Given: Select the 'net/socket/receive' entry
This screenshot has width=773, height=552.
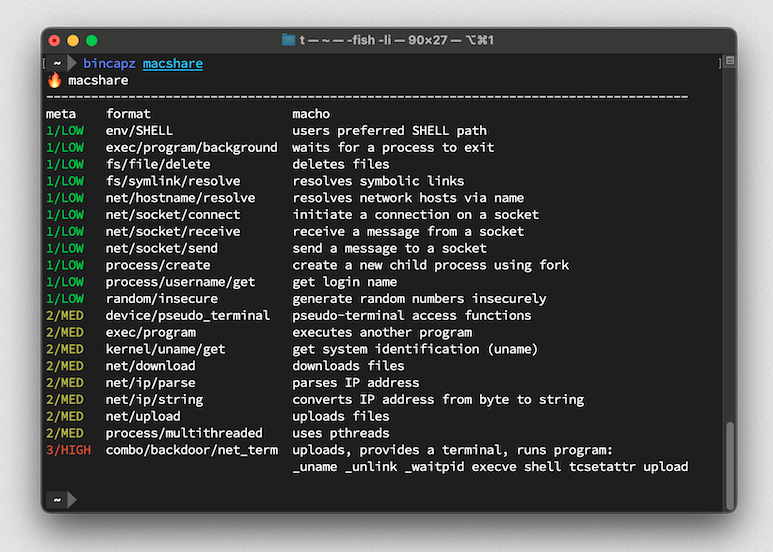Looking at the screenshot, I should pos(173,231).
